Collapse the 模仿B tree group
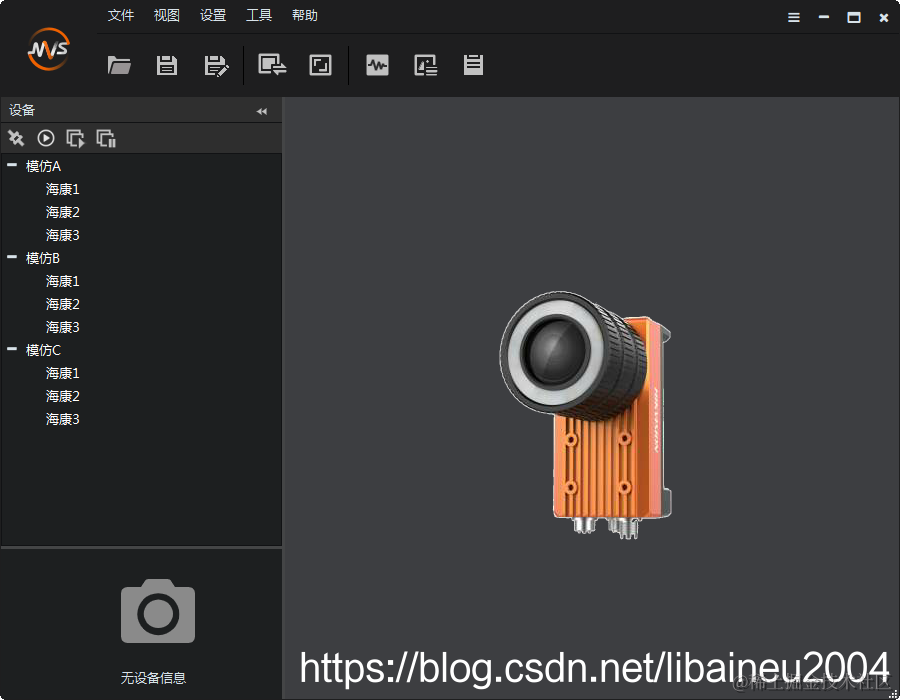 11,257
